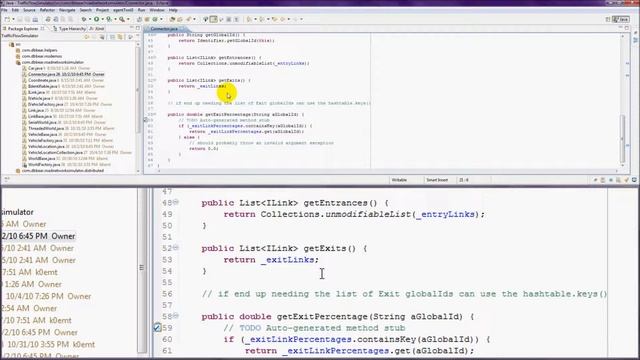Image resolution: width=640 pixels, height=360 pixels.
Task: Click the Writable status bar field
Action: (399, 180)
